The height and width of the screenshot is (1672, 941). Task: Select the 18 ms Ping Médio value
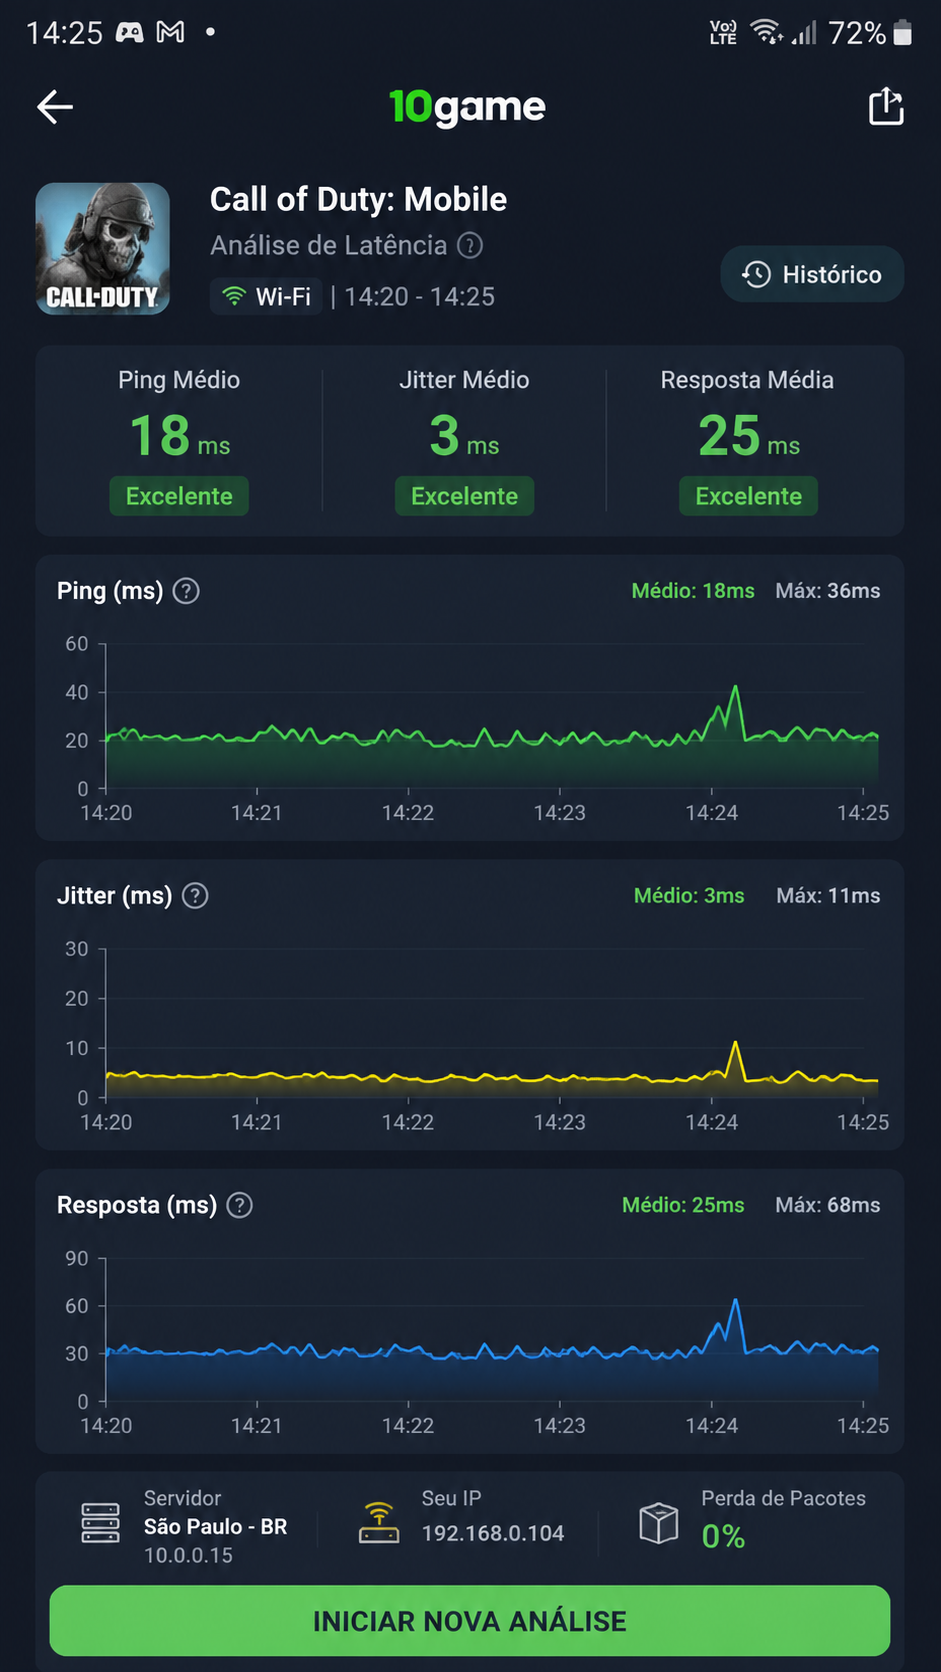180,436
